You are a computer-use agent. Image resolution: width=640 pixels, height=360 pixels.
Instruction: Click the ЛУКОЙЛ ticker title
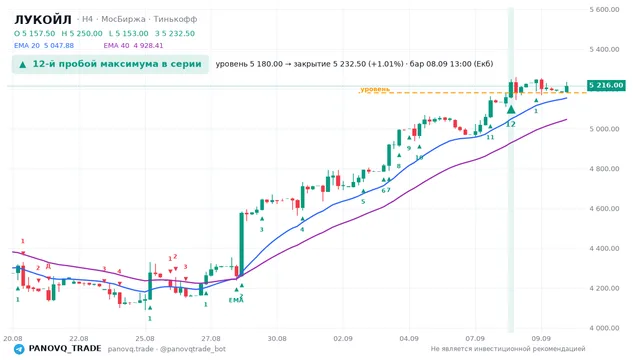pyautogui.click(x=43, y=19)
